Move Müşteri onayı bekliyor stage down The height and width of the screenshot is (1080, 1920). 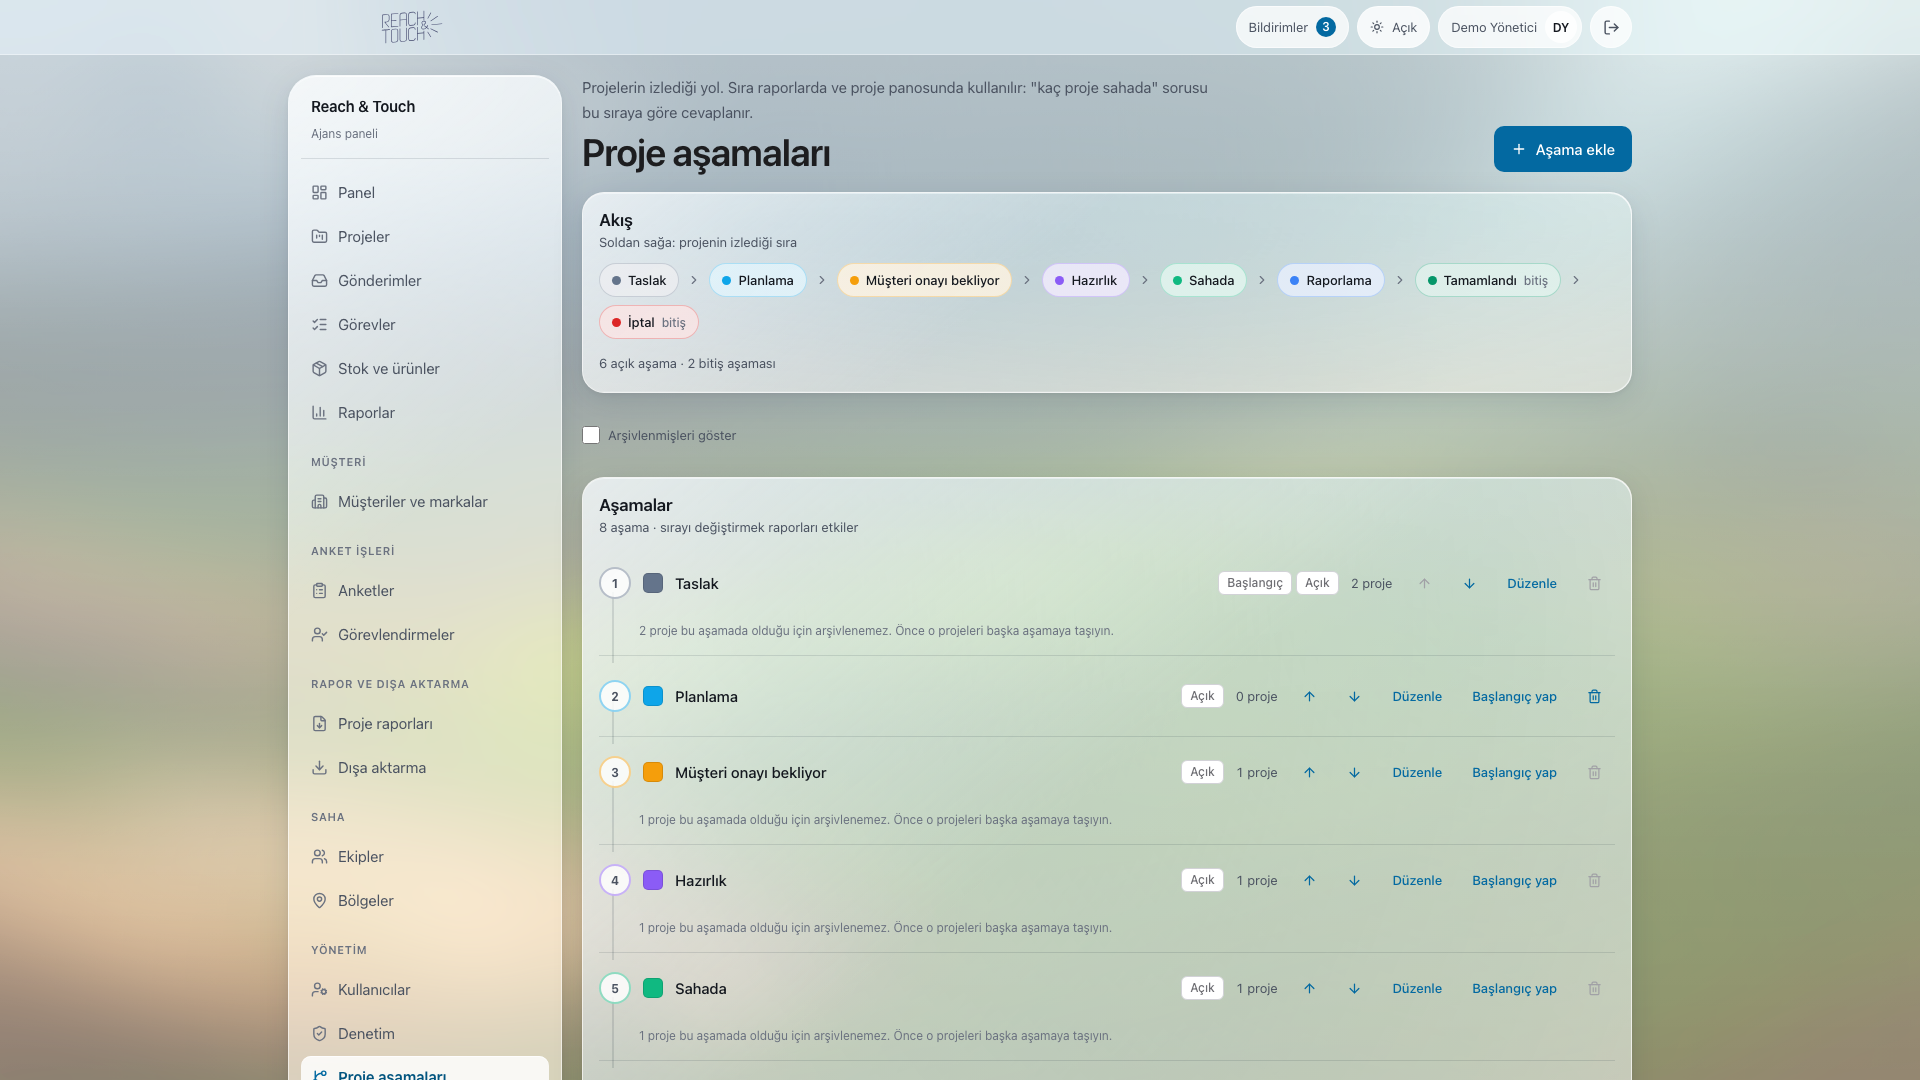(x=1354, y=772)
